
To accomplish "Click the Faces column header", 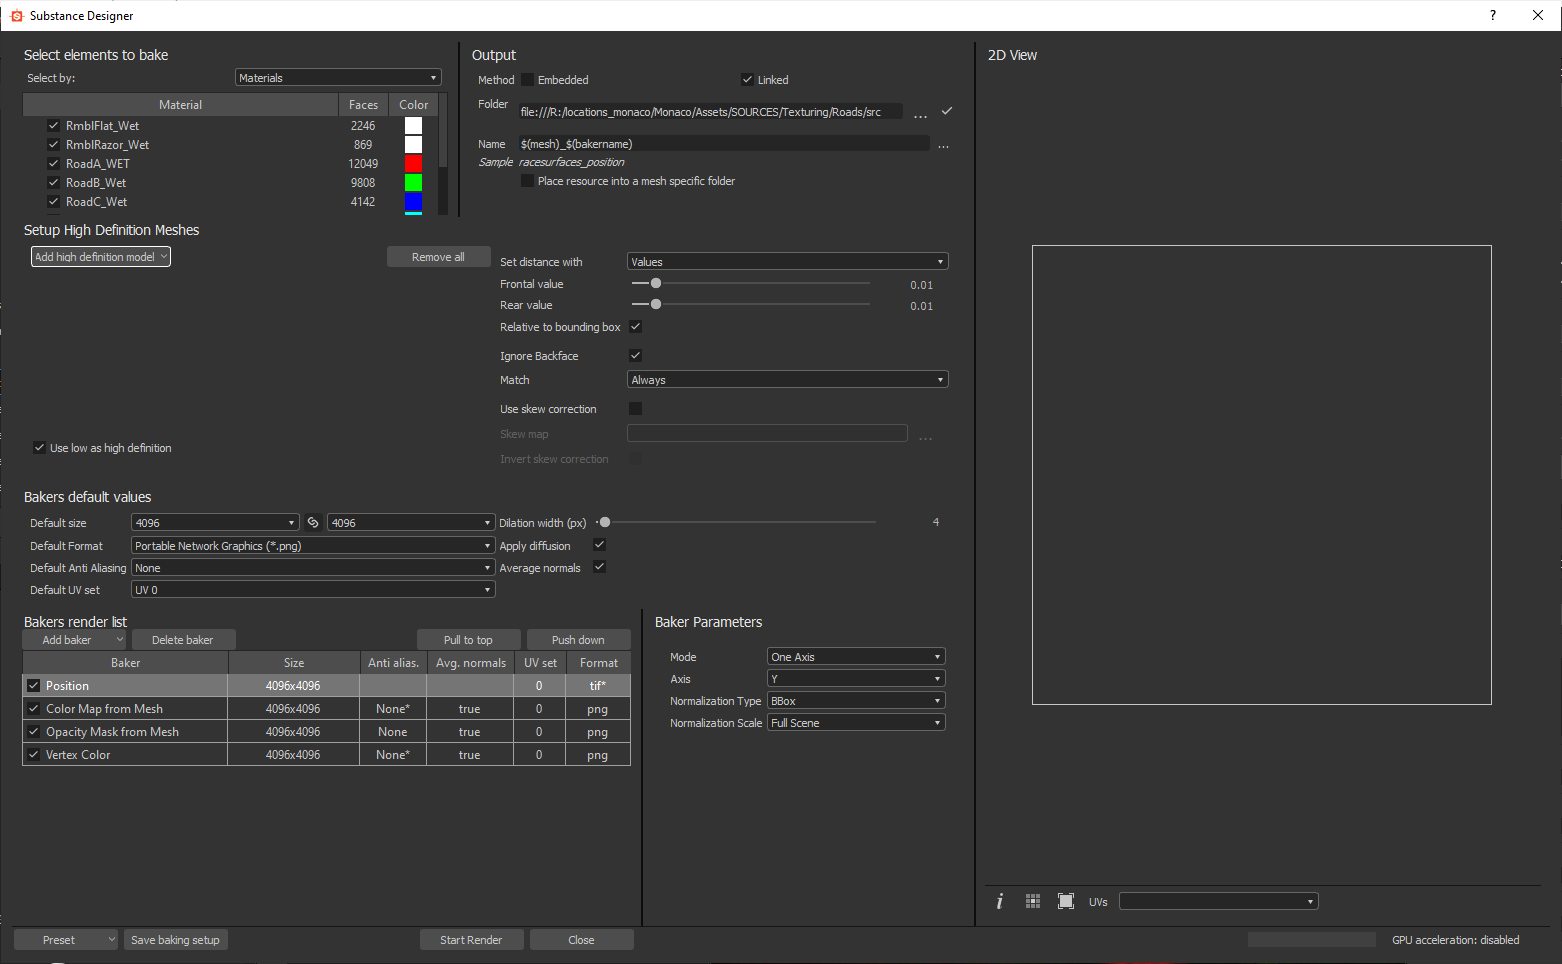I will tap(364, 105).
